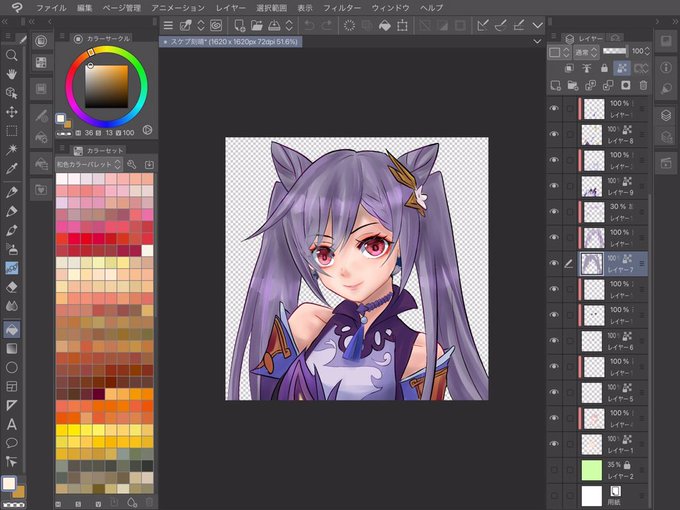Viewport: 680px width, 510px height.
Task: Hide the selected layer レイヤー 7
Action: tap(554, 263)
